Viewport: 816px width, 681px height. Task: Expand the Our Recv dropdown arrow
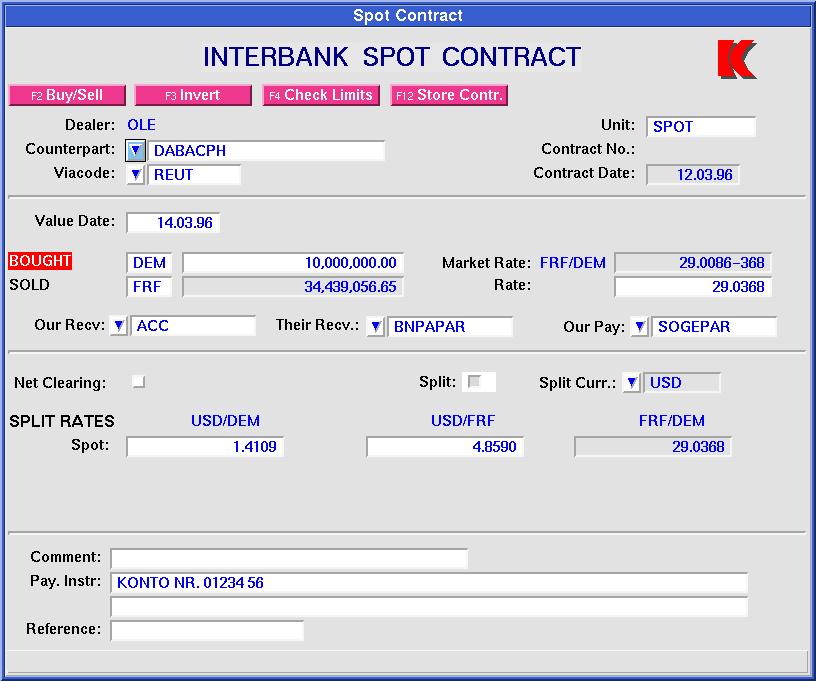(x=119, y=326)
